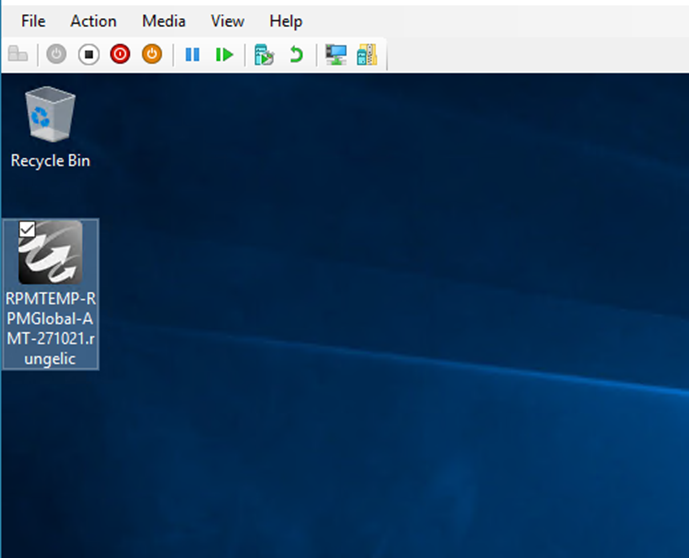The height and width of the screenshot is (558, 689).
Task: Switch to enhanced session mode icon
Action: 336,55
